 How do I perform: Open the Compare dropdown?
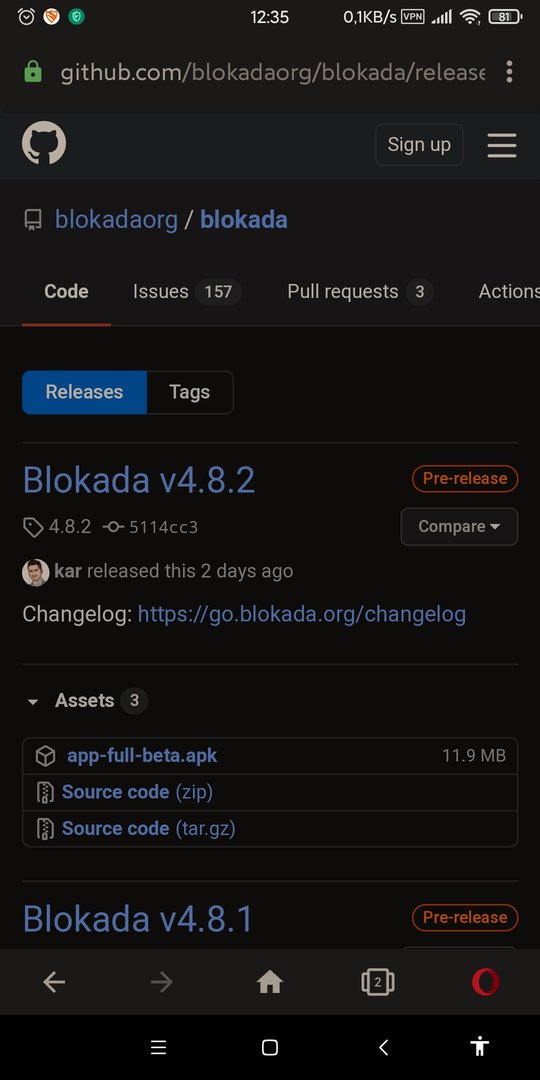pyautogui.click(x=459, y=527)
